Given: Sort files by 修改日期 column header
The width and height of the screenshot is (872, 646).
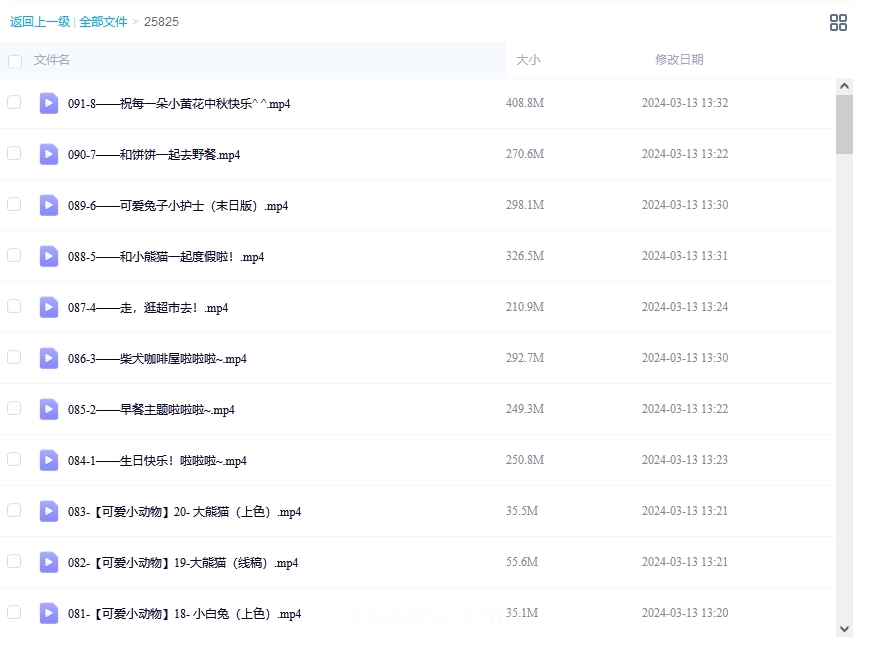Looking at the screenshot, I should click(x=679, y=60).
